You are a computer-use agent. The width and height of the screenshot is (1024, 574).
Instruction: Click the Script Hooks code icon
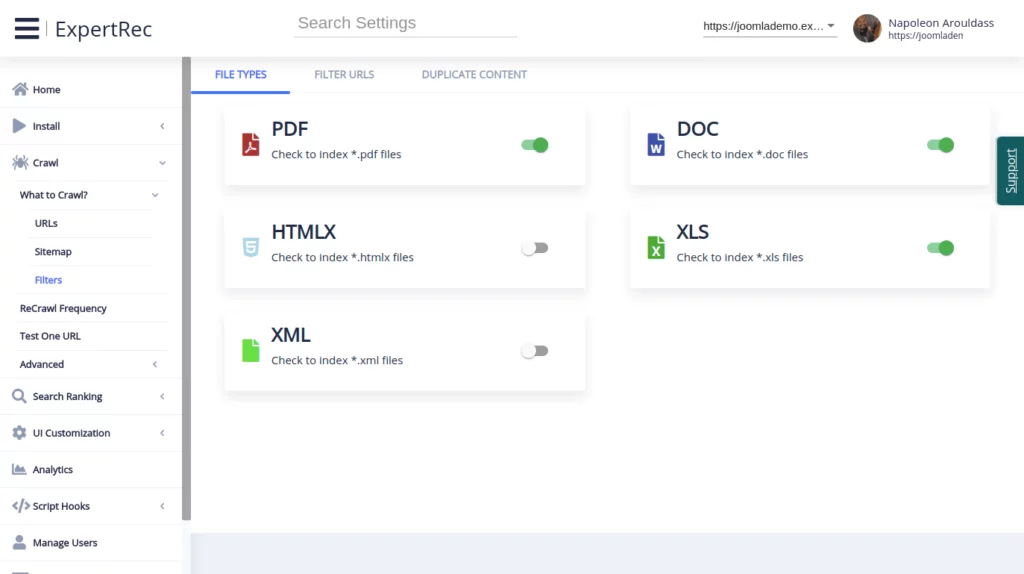[x=20, y=506]
